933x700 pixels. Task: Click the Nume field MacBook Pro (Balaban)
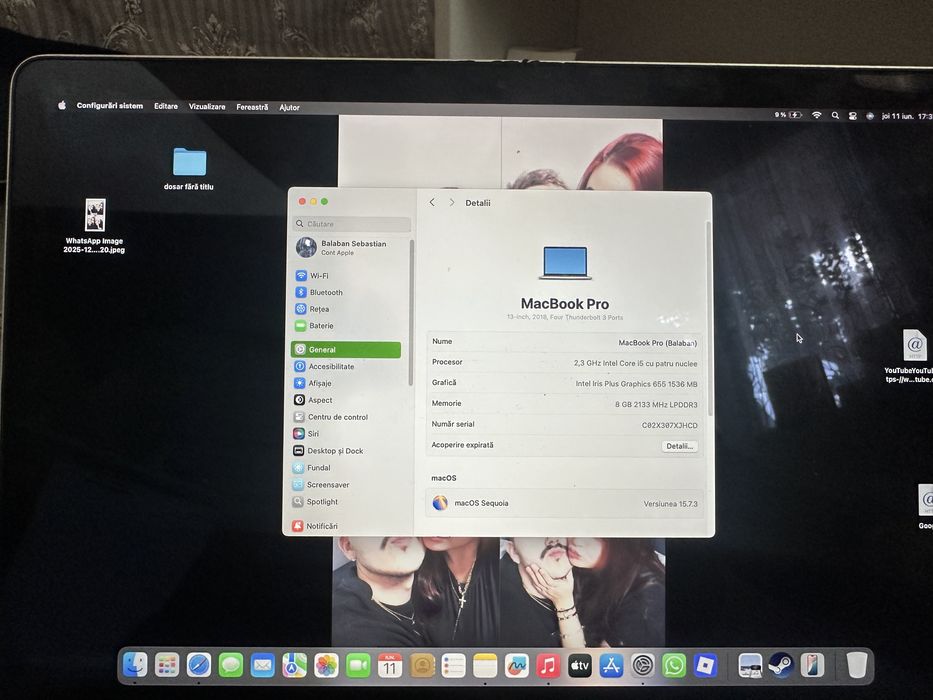658,343
